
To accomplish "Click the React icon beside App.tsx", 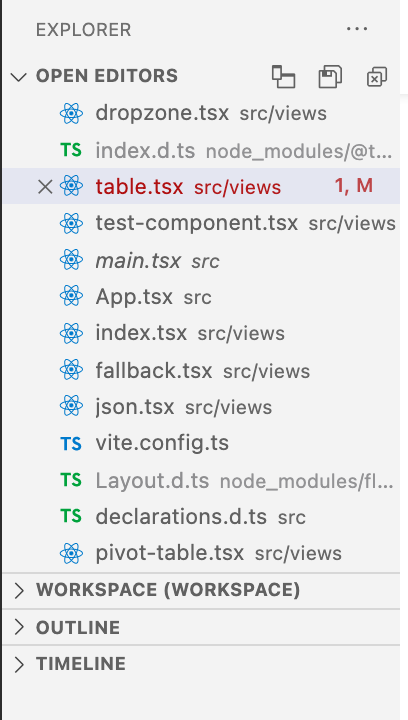I will [x=71, y=297].
